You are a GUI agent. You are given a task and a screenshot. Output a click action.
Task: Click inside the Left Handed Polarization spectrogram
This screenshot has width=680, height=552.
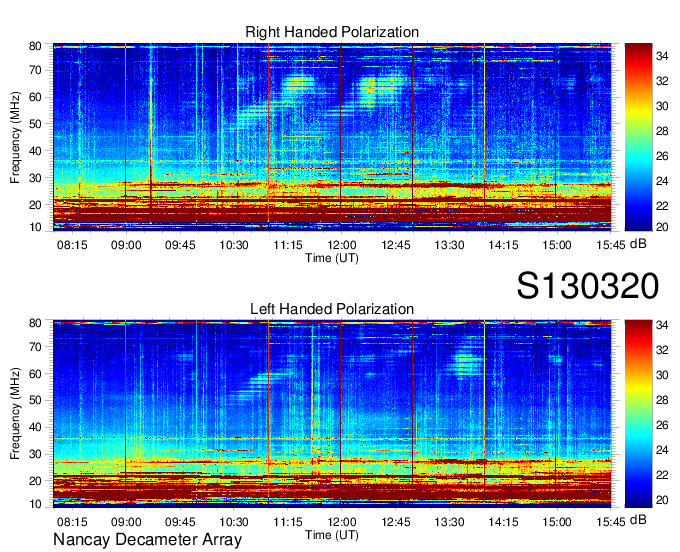pos(332,414)
